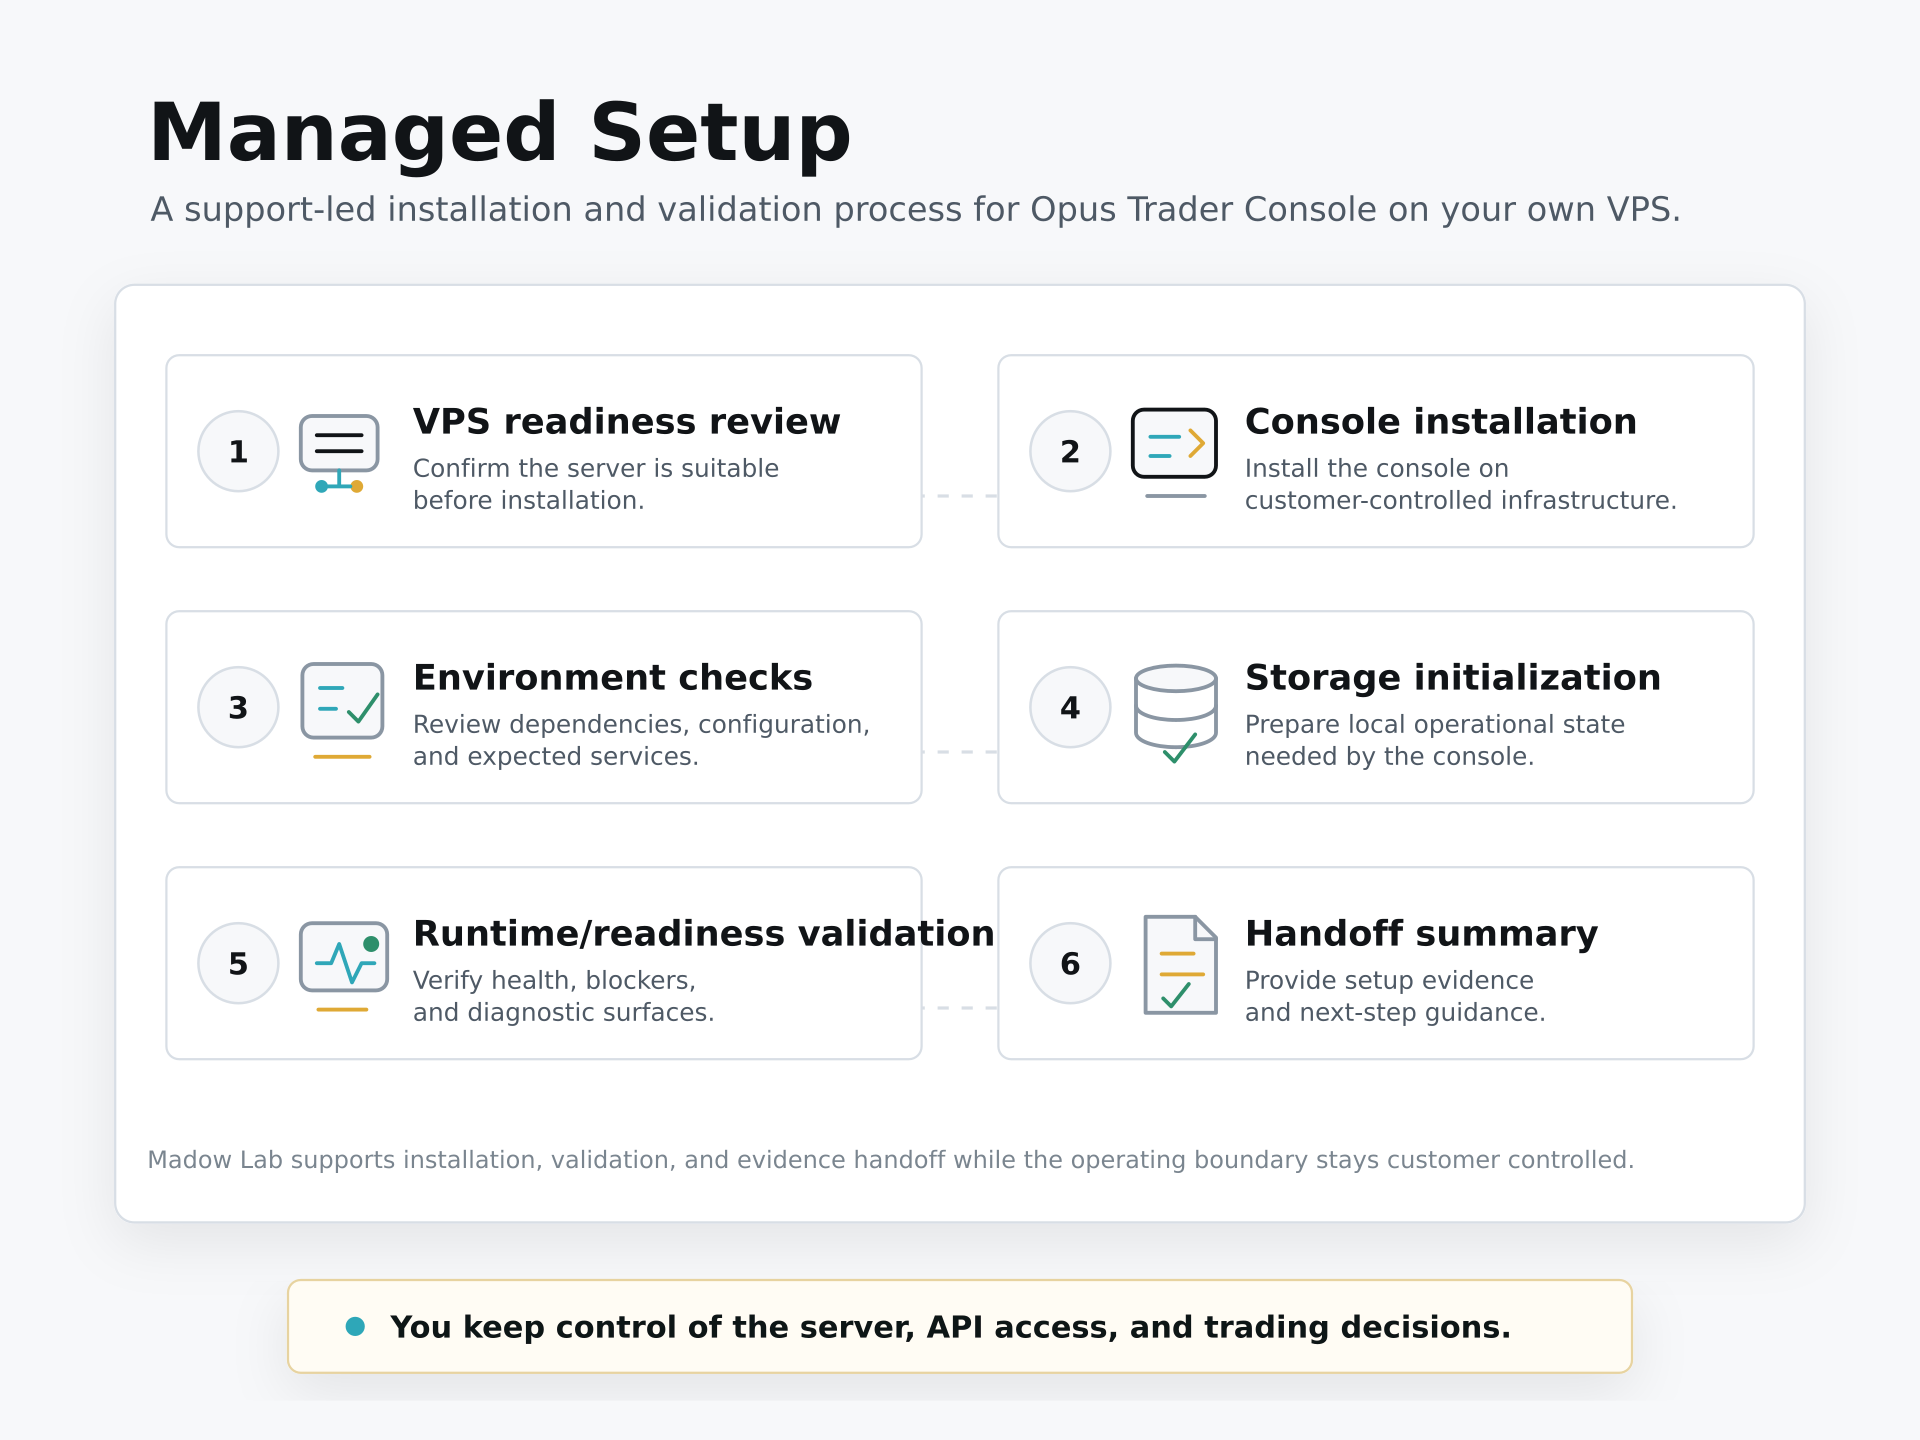Click the VPS readiness review server icon
1920x1440 pixels.
pos(339,453)
